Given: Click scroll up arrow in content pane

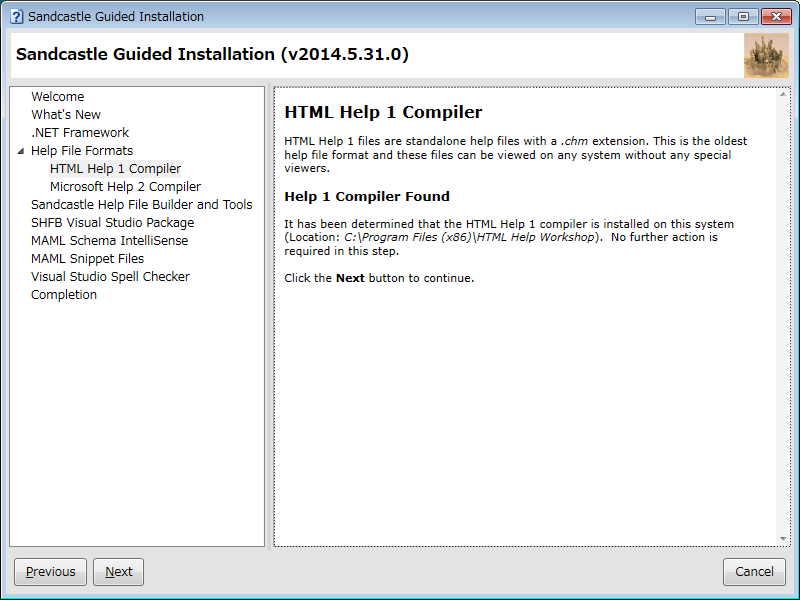Looking at the screenshot, I should click(x=783, y=94).
